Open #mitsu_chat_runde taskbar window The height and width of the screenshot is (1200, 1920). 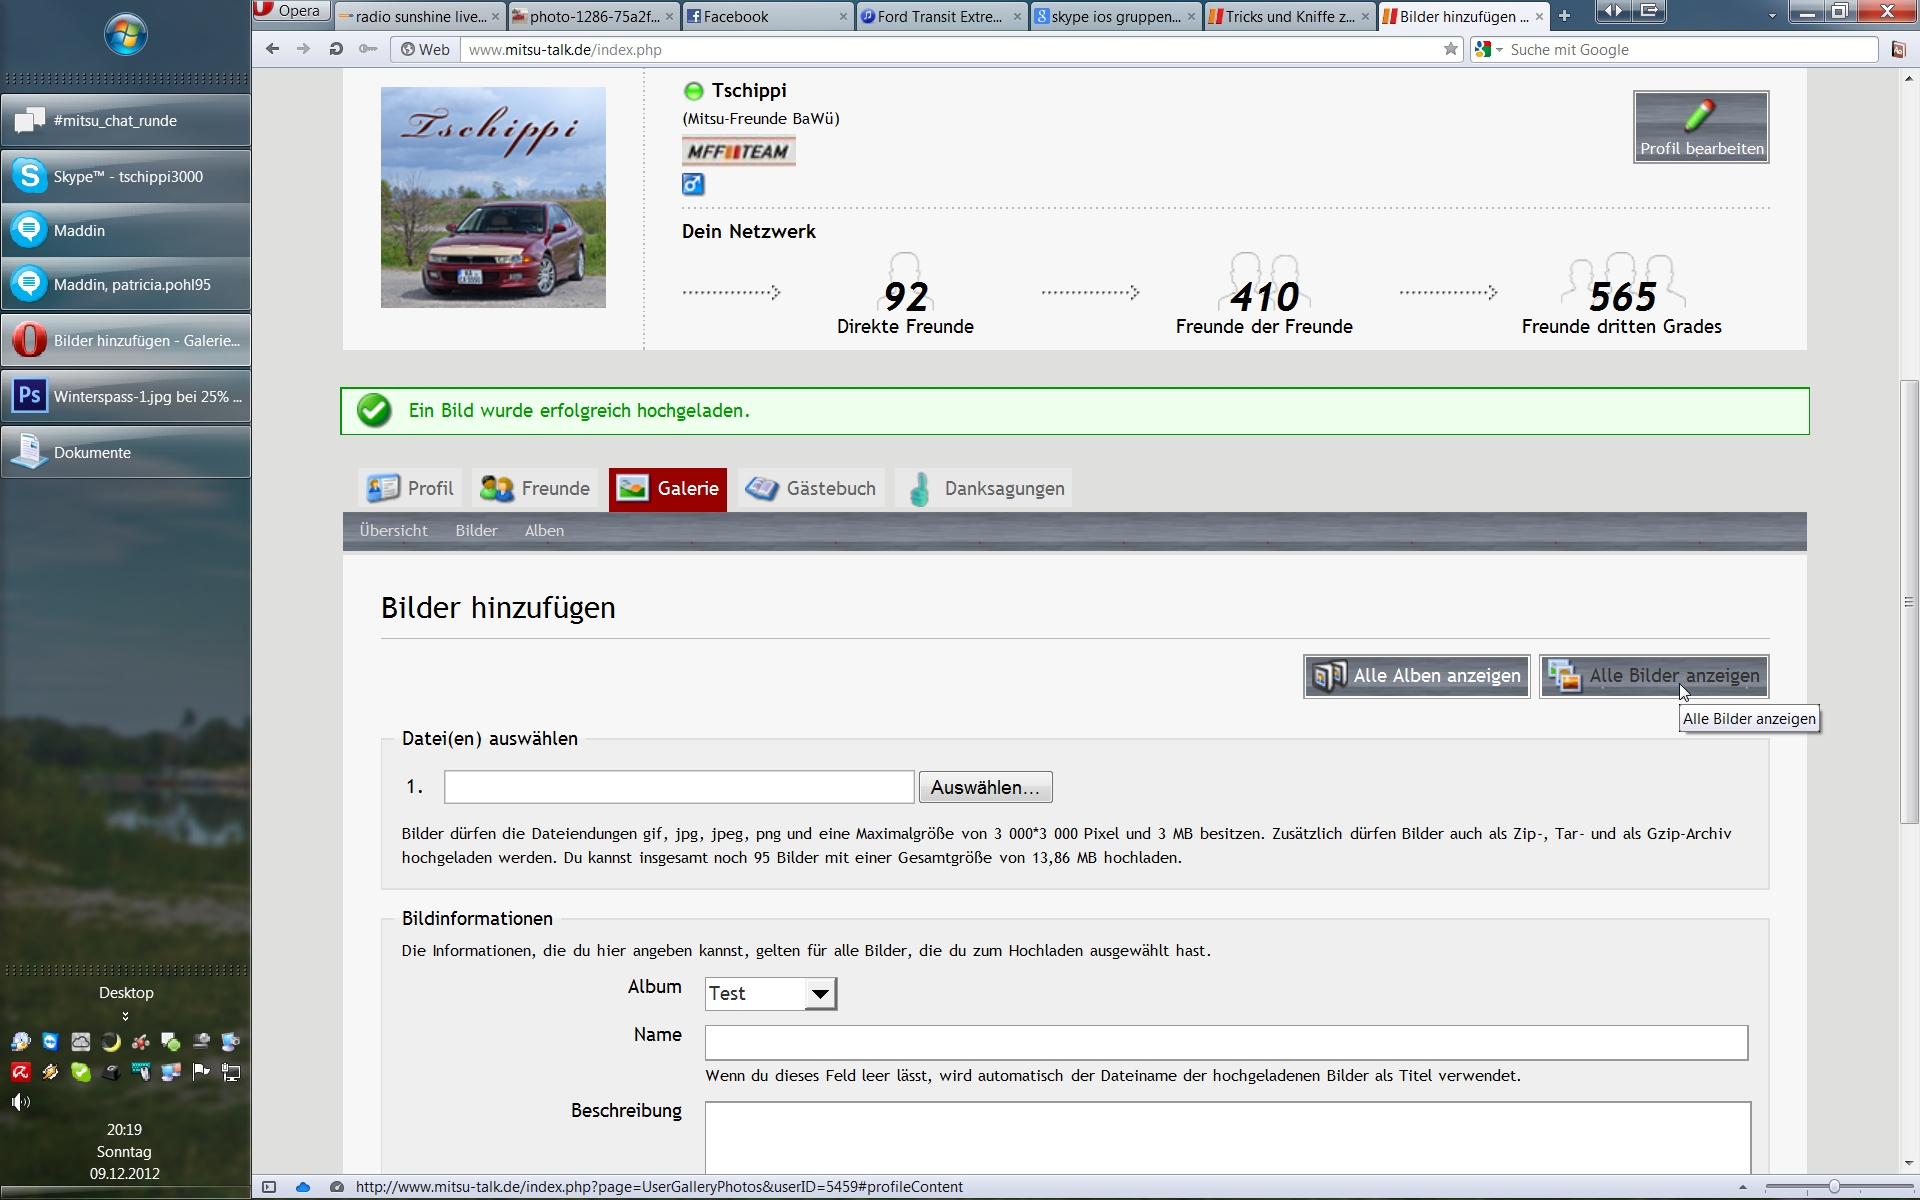pyautogui.click(x=126, y=121)
